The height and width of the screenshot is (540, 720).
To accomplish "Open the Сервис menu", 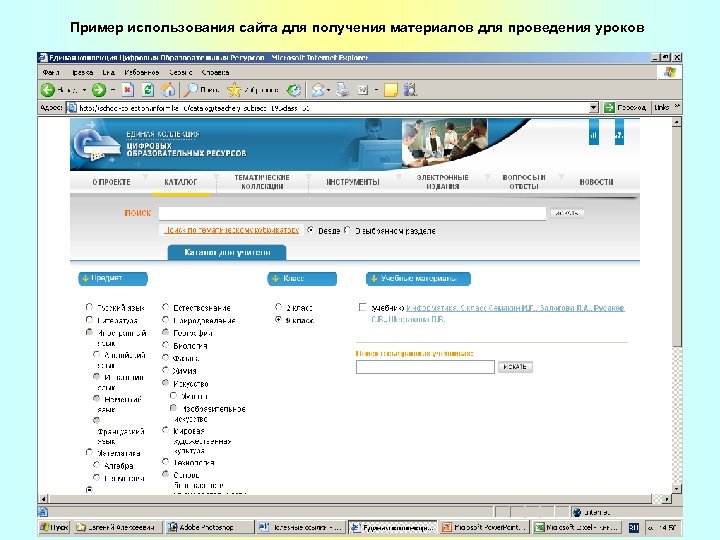I will (180, 73).
